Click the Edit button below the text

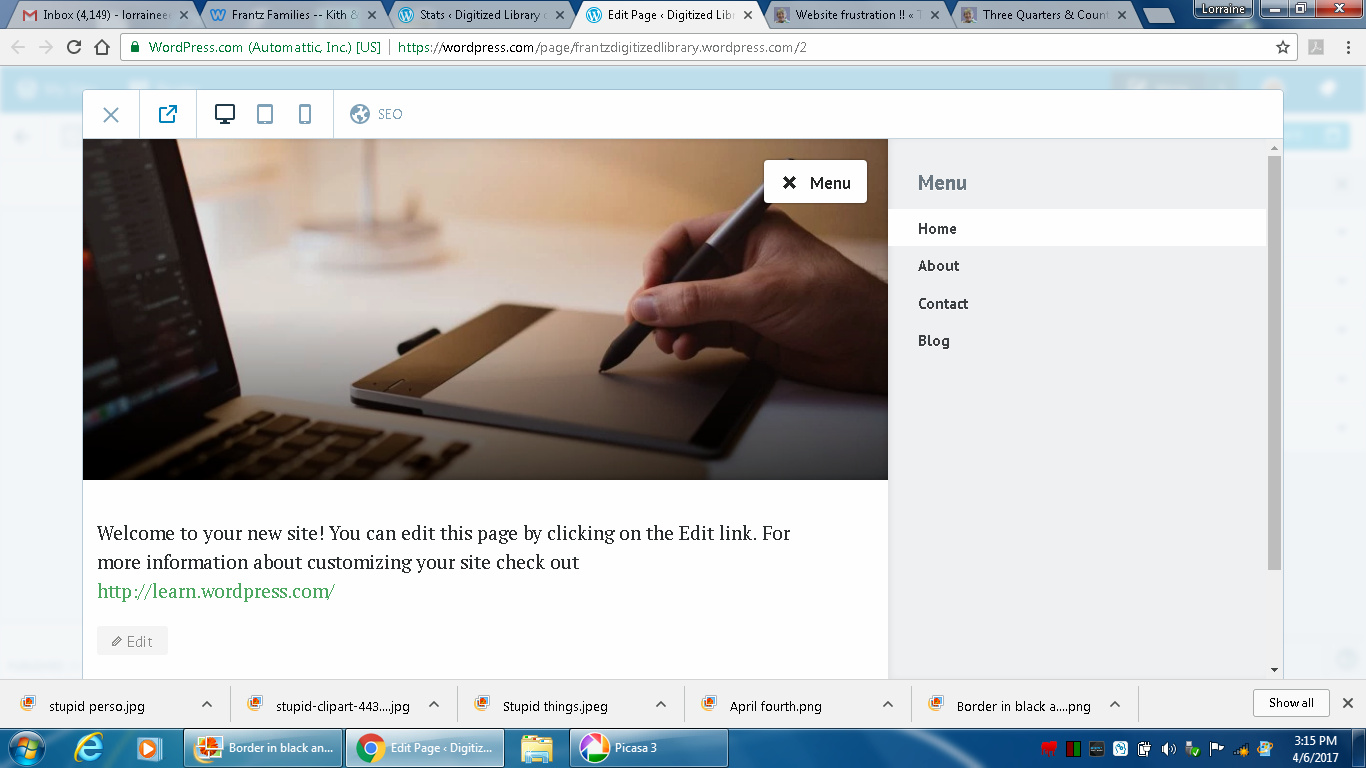132,641
